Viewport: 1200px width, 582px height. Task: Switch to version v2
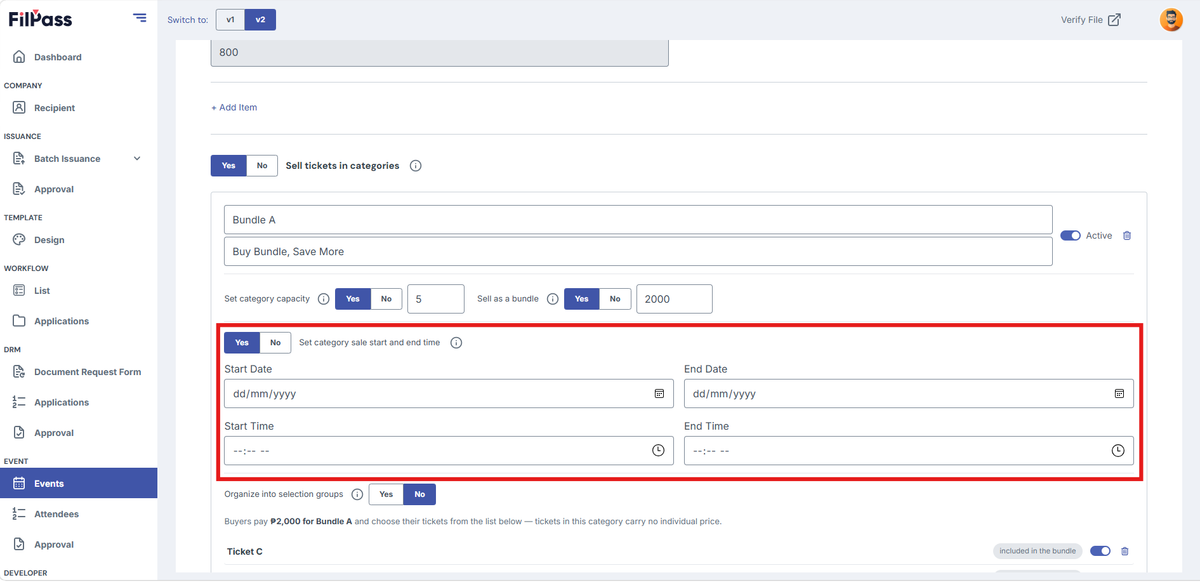[260, 20]
